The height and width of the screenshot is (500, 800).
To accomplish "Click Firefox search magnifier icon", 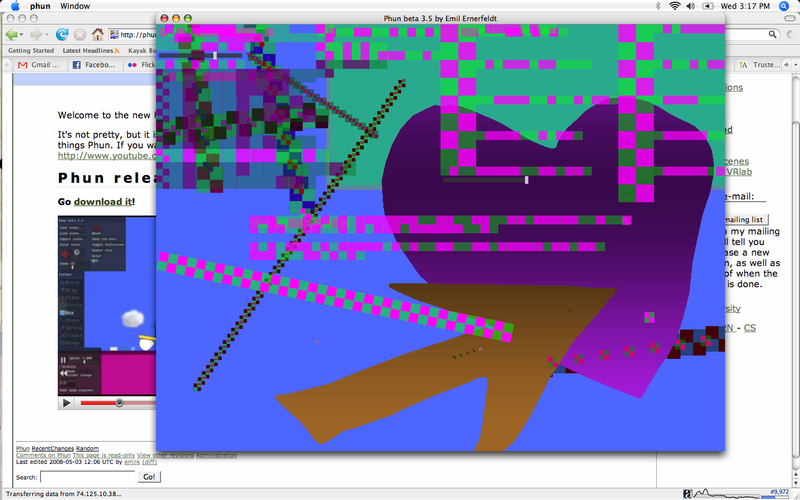I will coord(773,34).
